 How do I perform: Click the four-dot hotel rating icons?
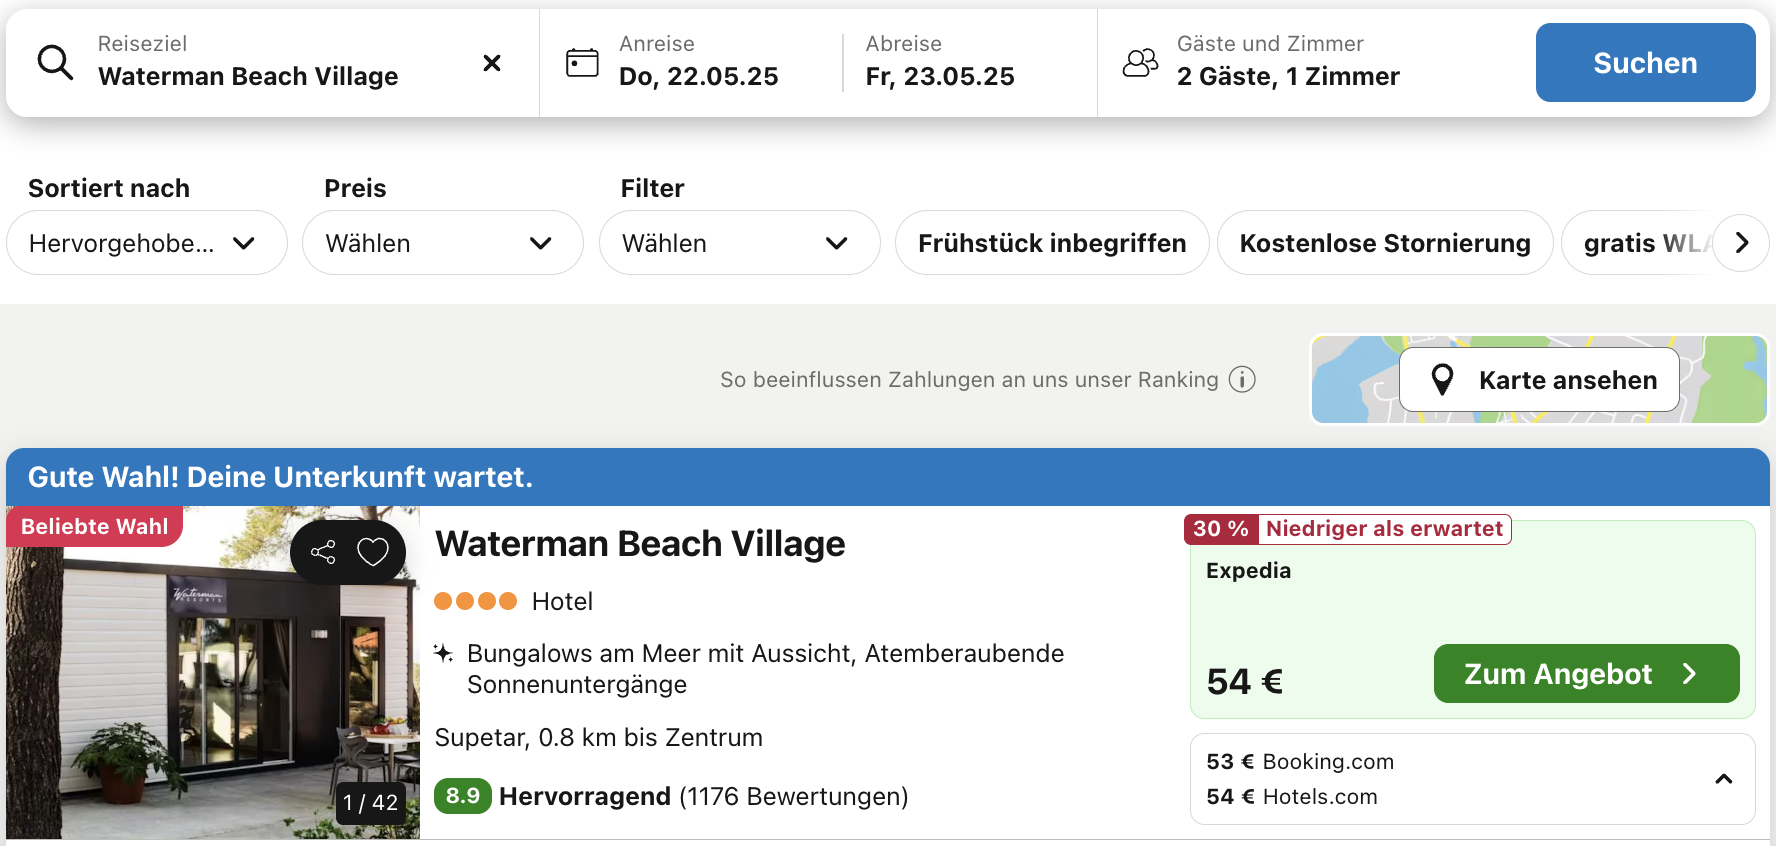coord(475,601)
